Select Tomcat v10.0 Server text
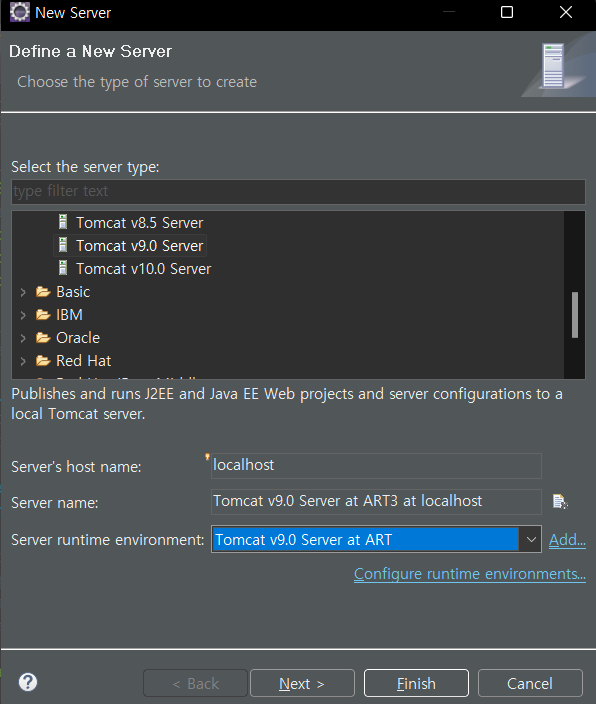The image size is (596, 704). pos(143,269)
